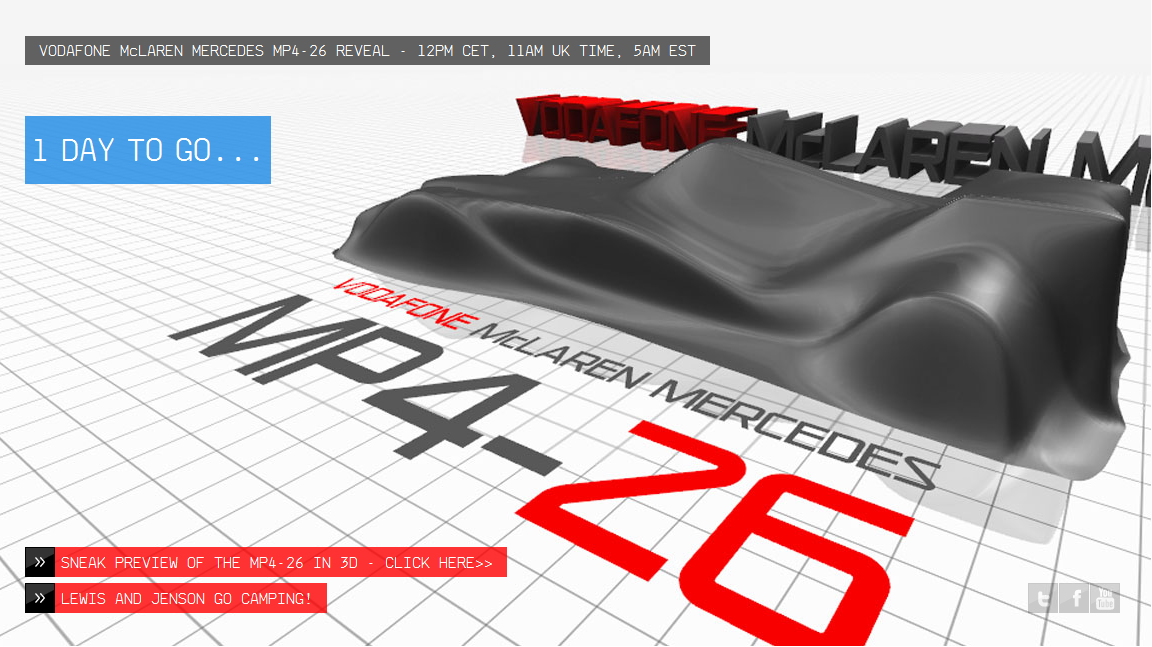Open Lewis and Jenson Go Camping link
This screenshot has width=1152, height=647.
[x=190, y=598]
